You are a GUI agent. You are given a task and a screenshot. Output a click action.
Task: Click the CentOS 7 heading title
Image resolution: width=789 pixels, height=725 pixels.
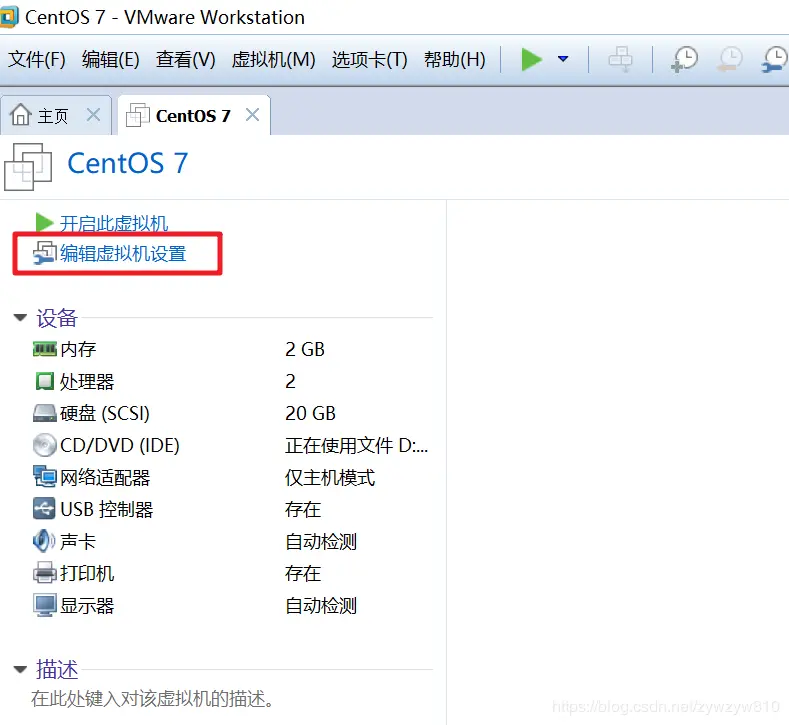(x=128, y=163)
